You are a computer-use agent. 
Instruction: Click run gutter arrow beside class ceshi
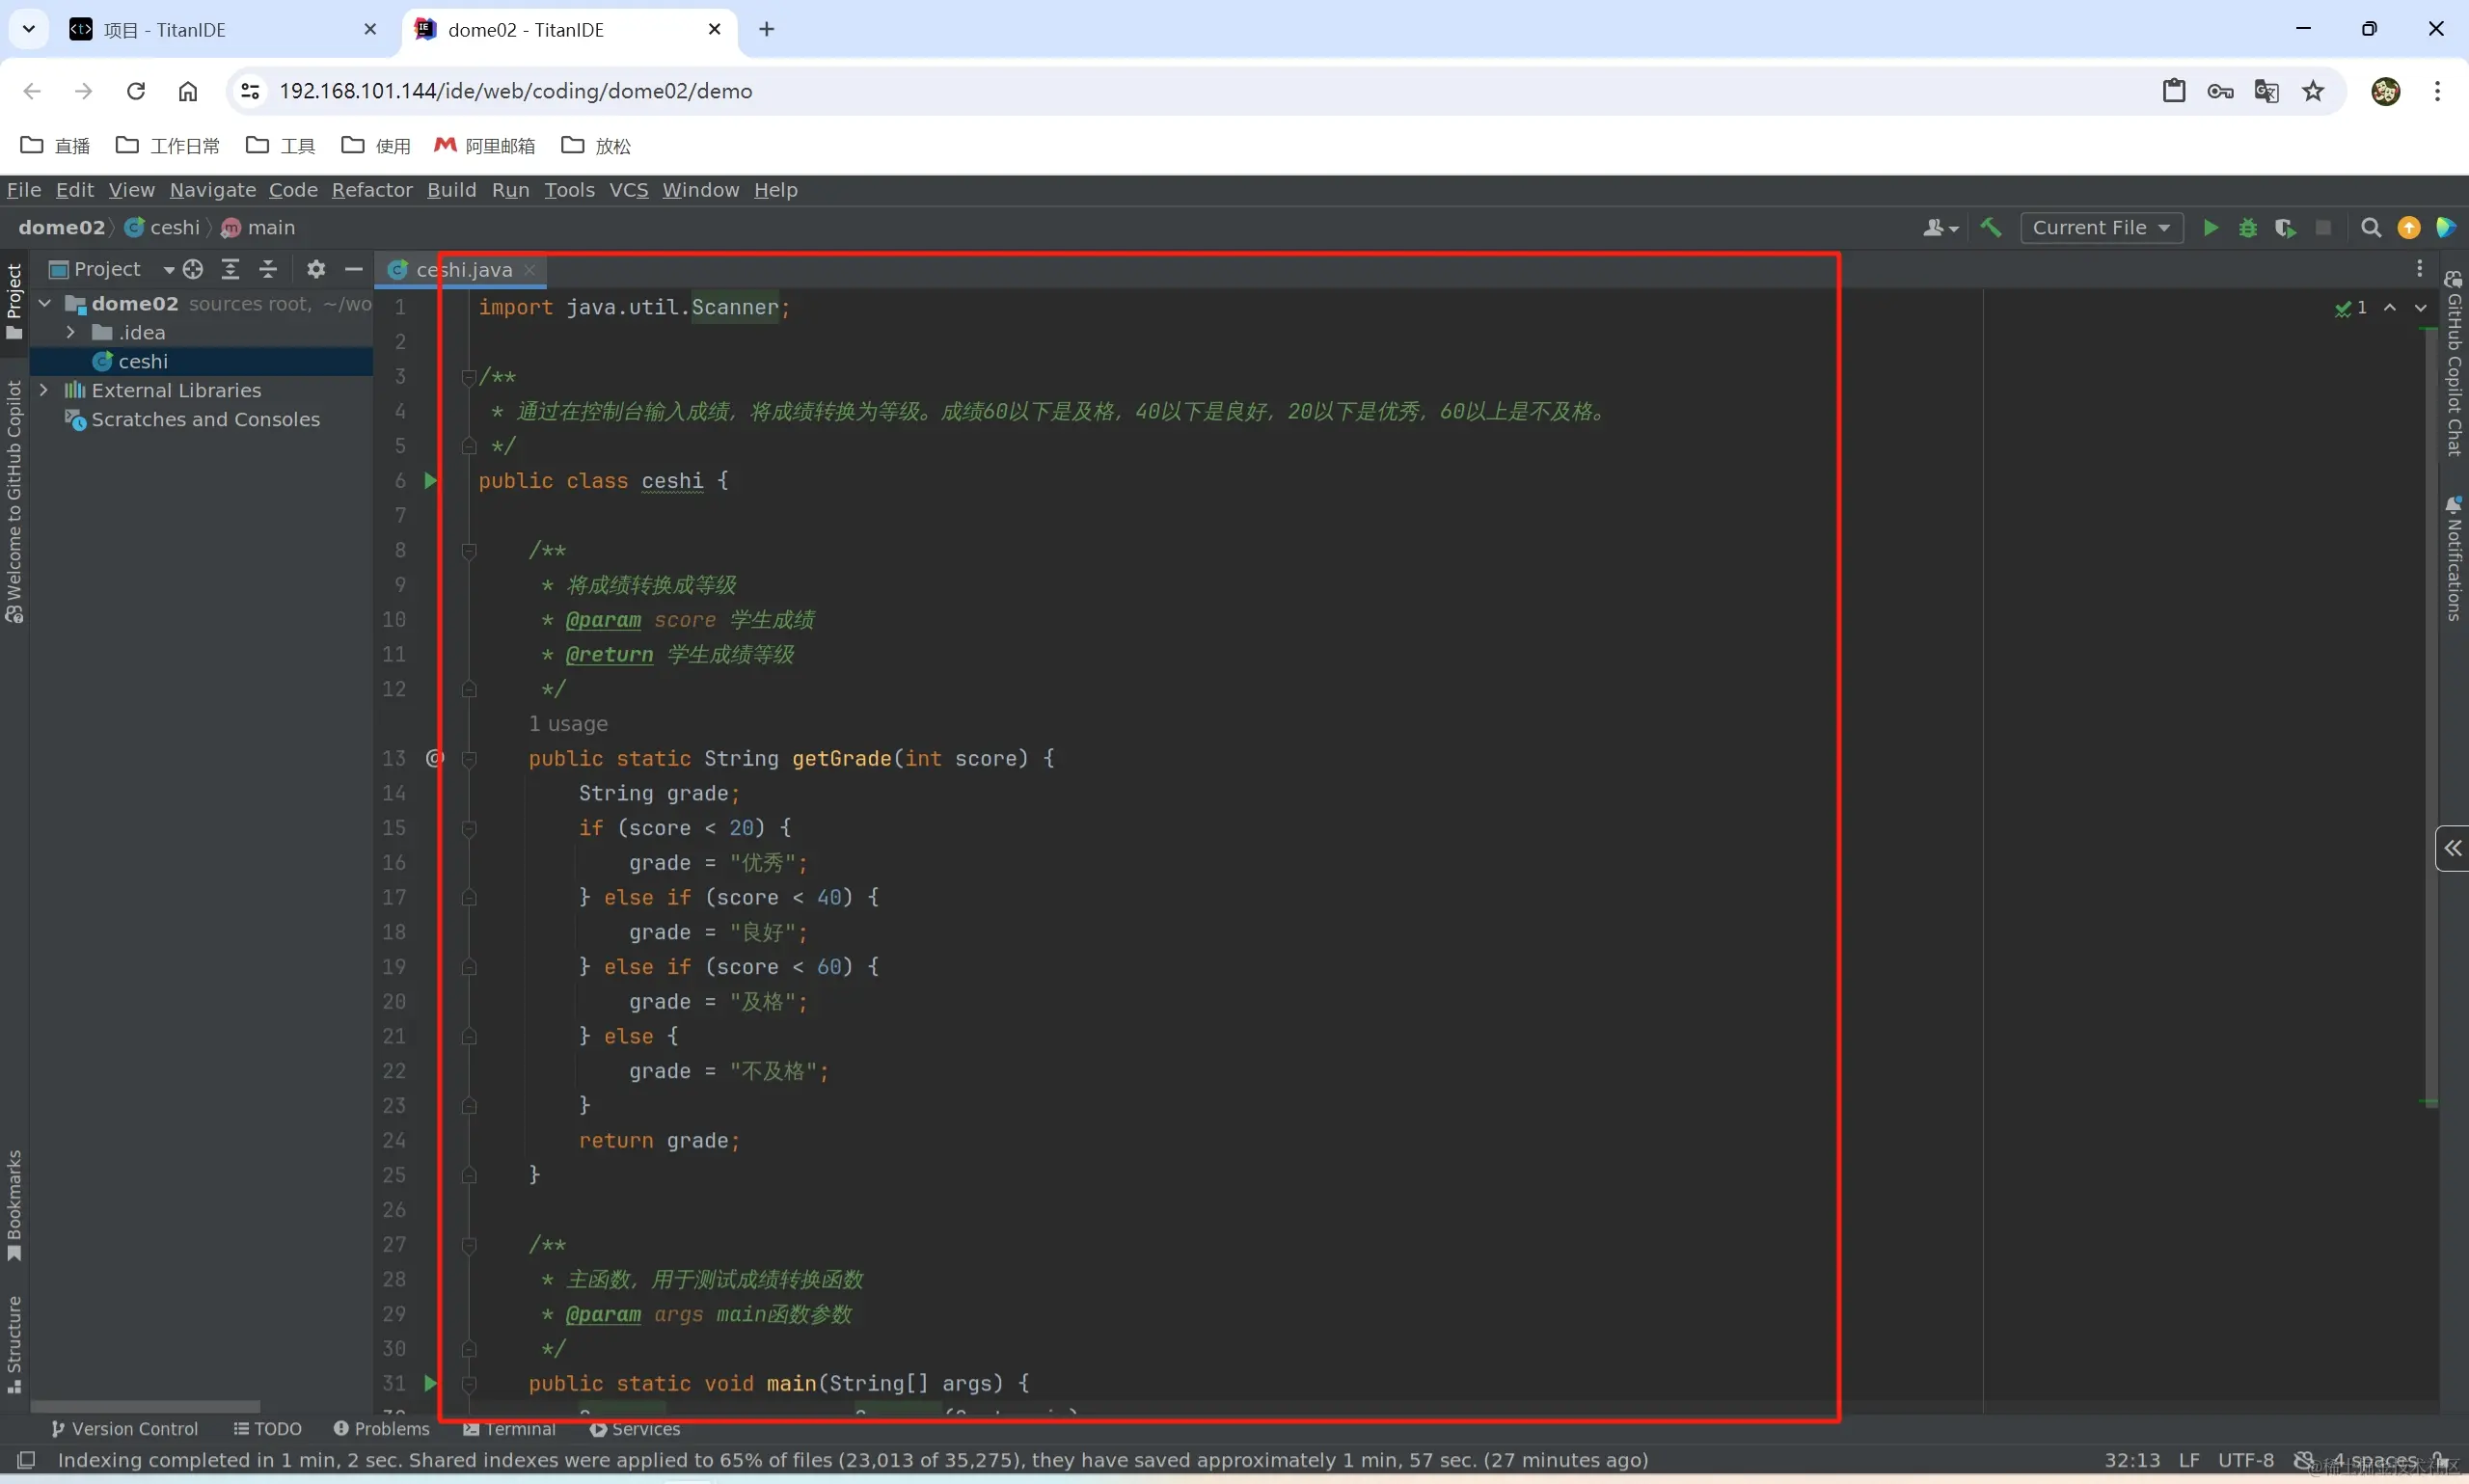coord(431,481)
